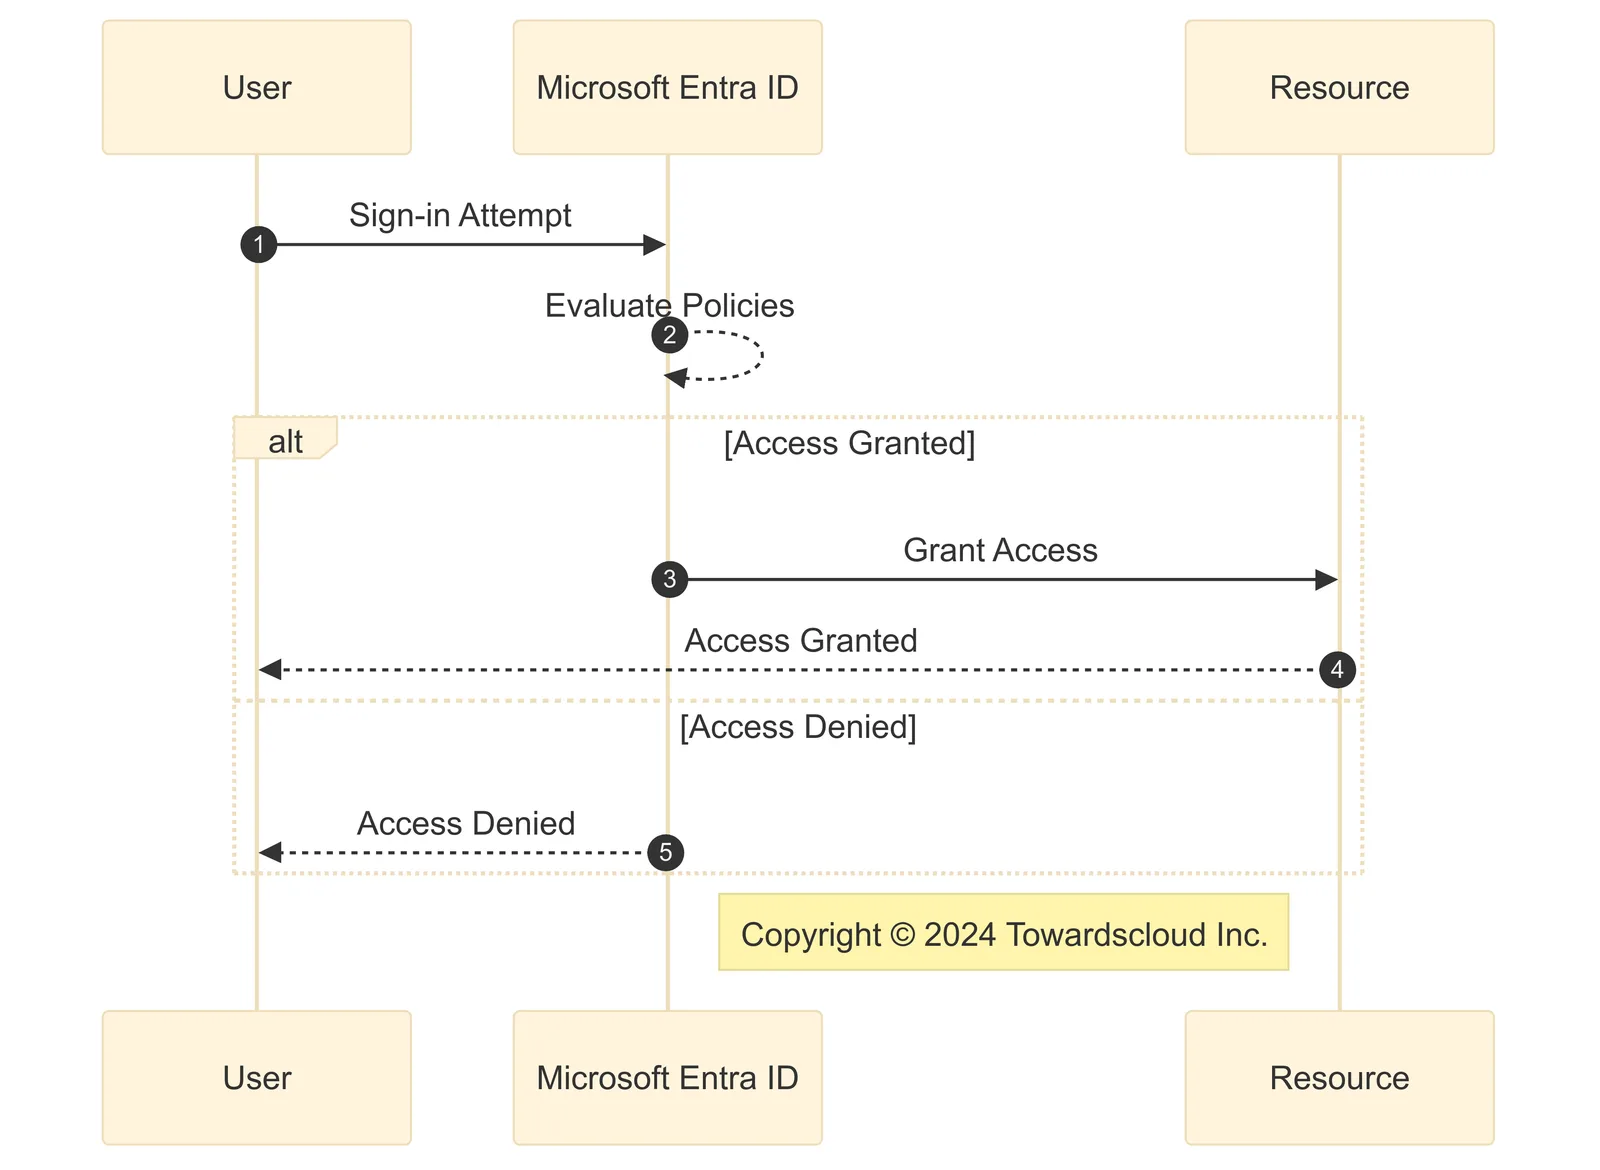Select the '[Access Granted]' condition text
Image resolution: width=1600 pixels, height=1170 pixels.
(849, 443)
